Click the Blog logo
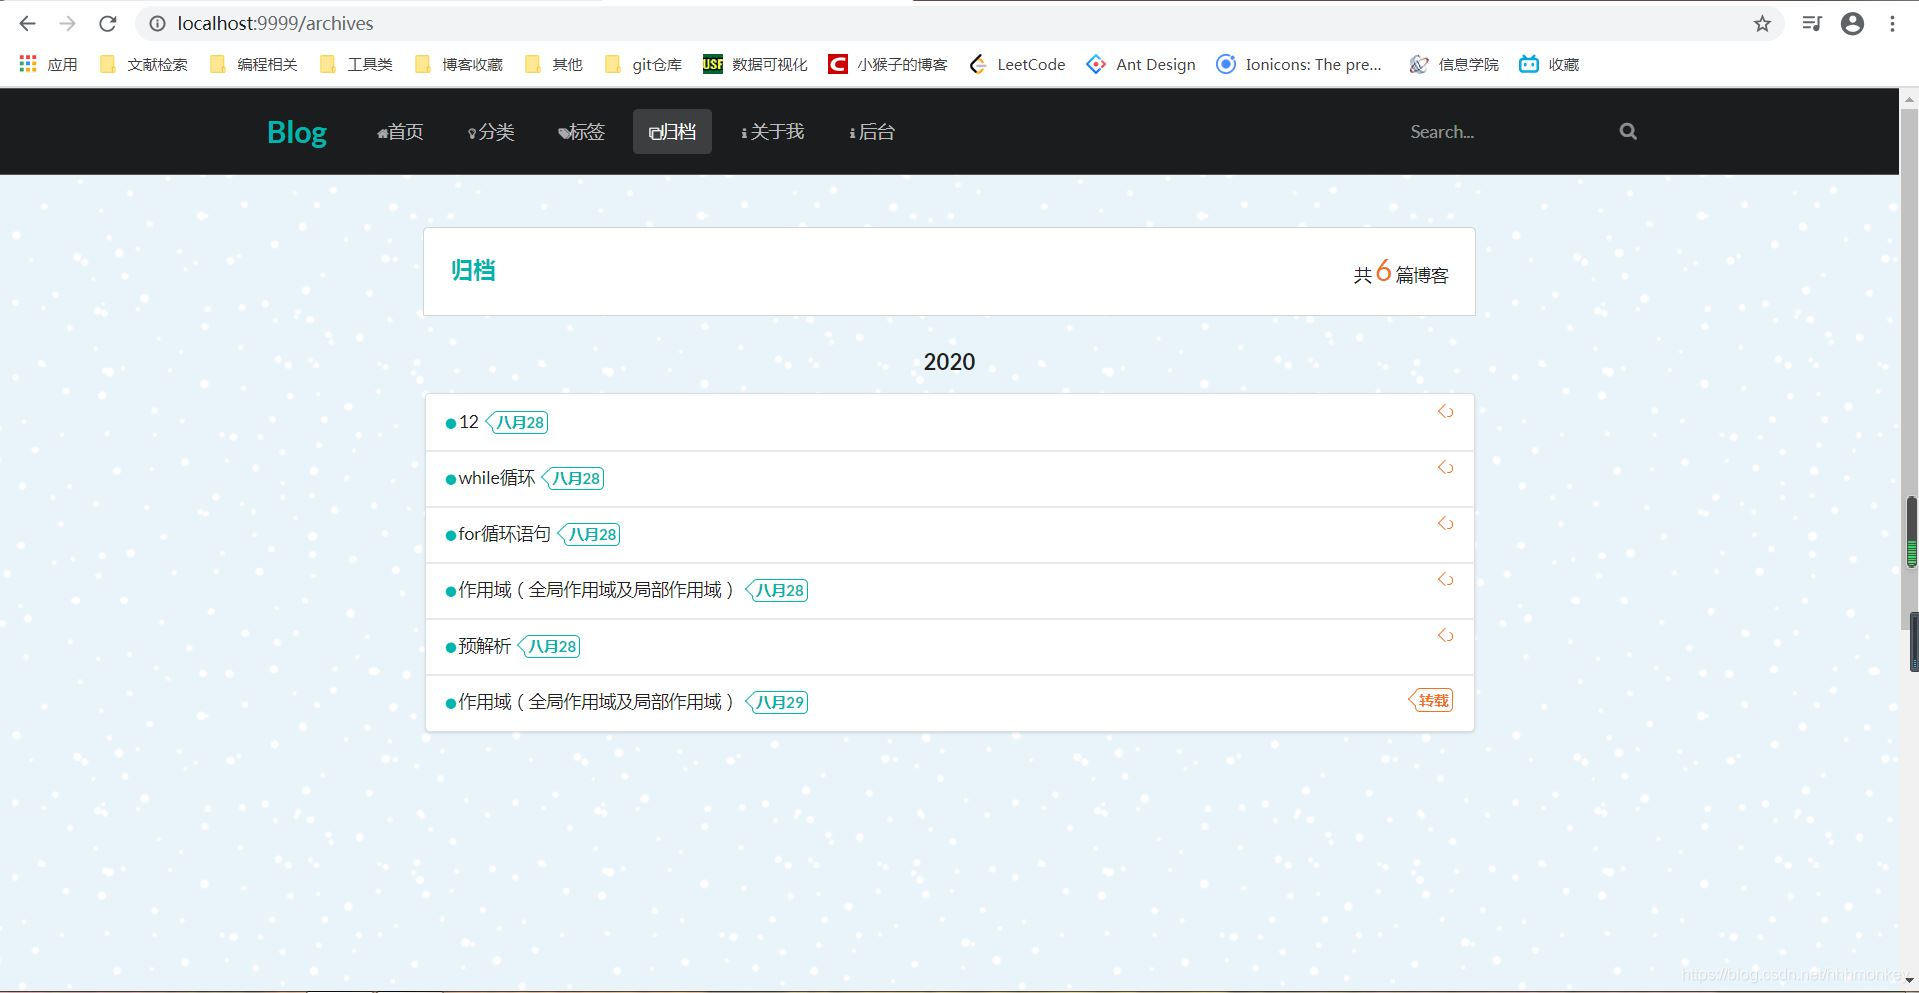The height and width of the screenshot is (993, 1919). [296, 132]
